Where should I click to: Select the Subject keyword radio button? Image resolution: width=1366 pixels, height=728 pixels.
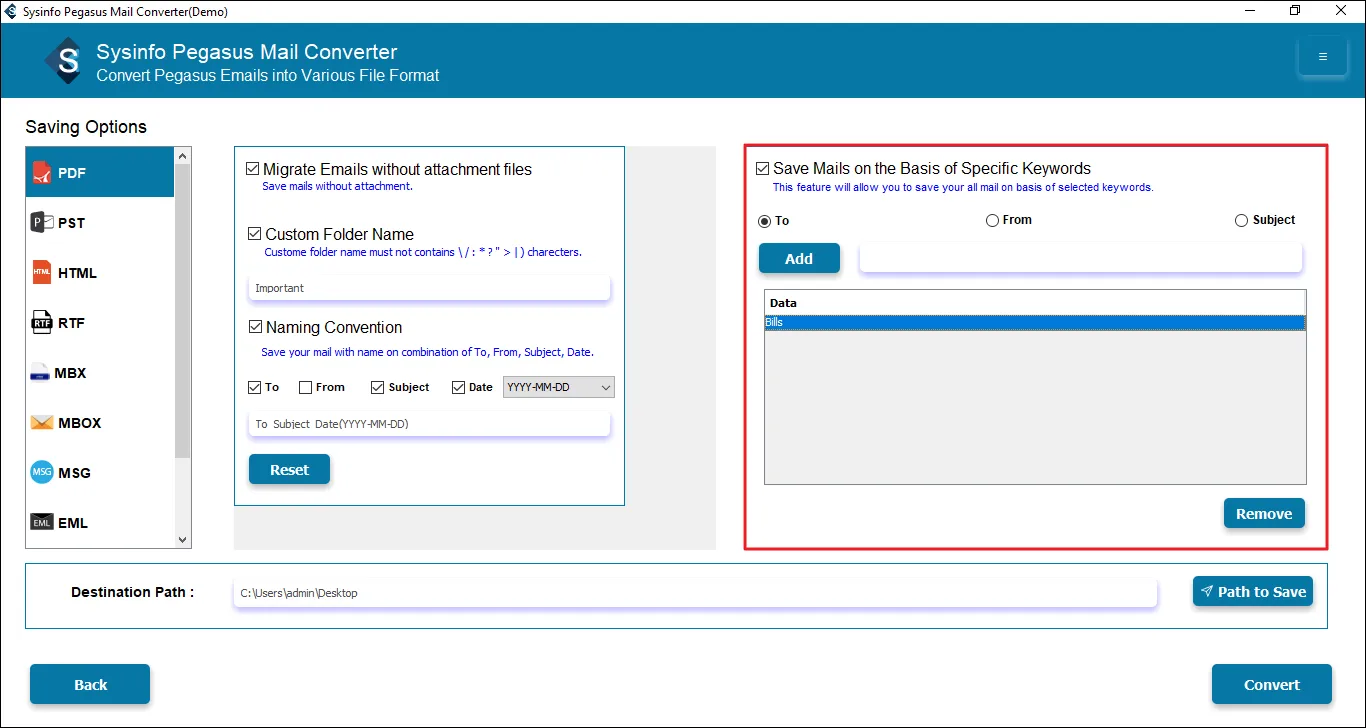[x=1241, y=220]
